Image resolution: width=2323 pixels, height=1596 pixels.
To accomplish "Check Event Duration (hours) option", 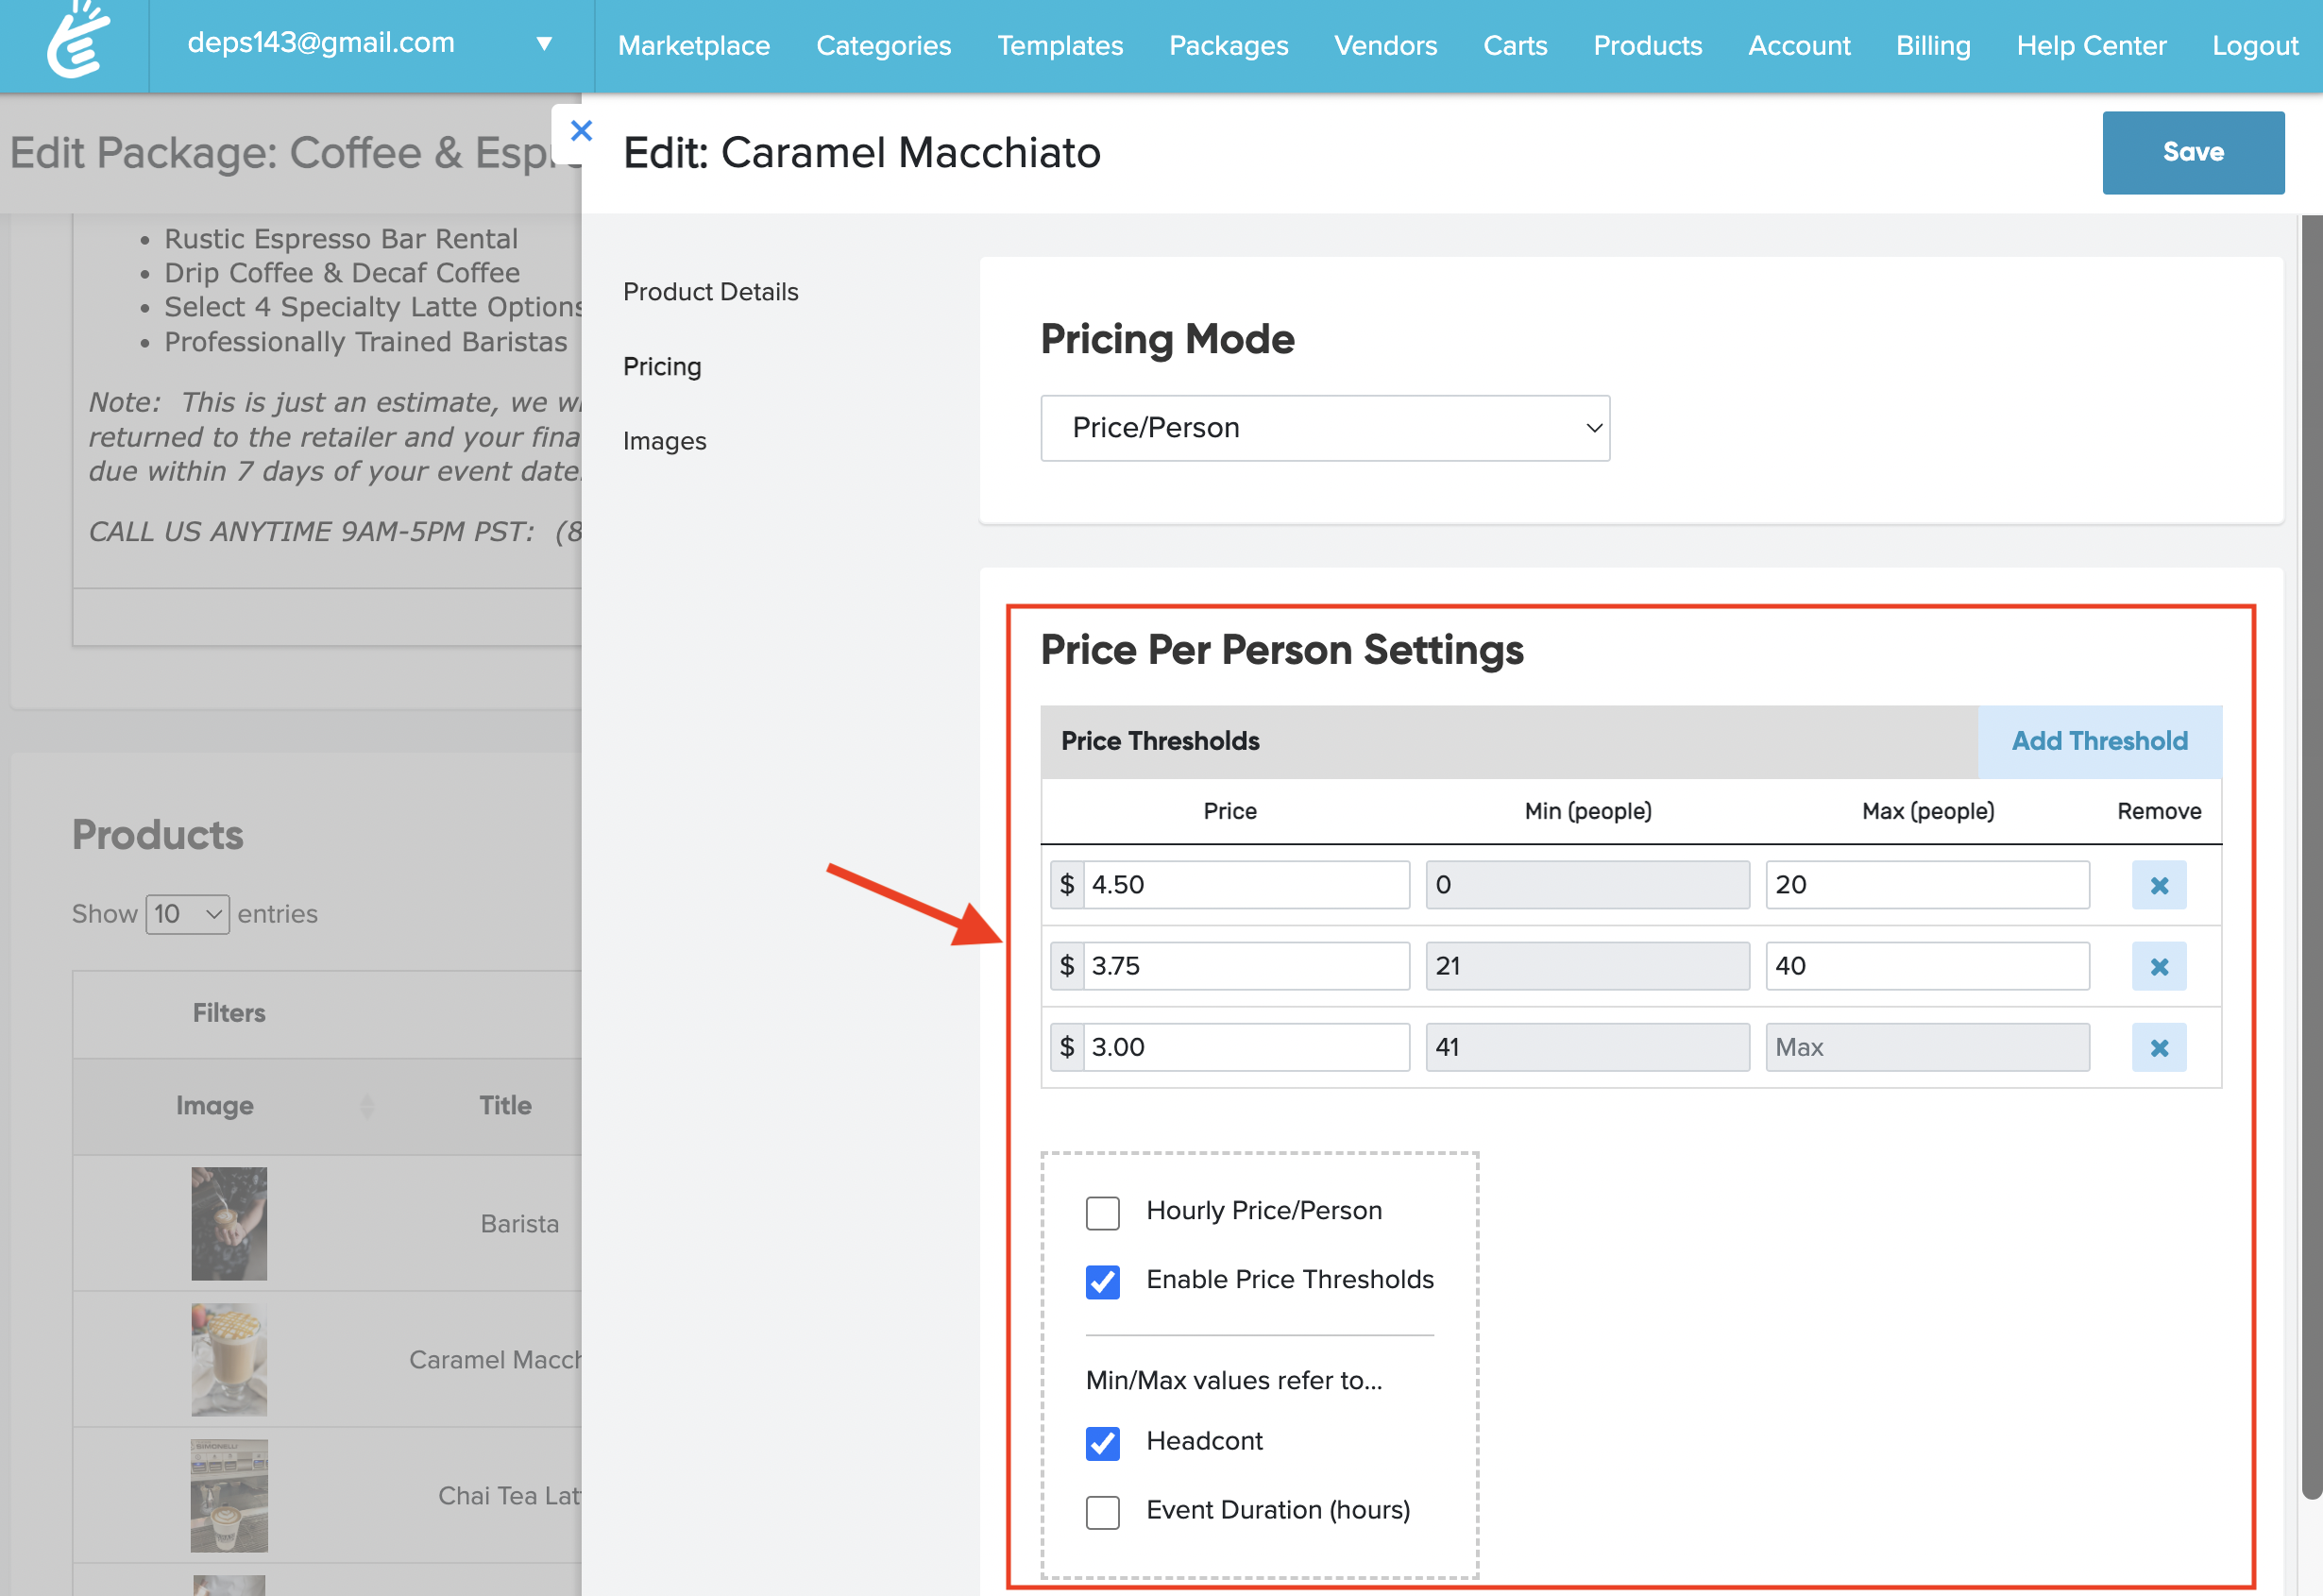I will click(x=1102, y=1511).
